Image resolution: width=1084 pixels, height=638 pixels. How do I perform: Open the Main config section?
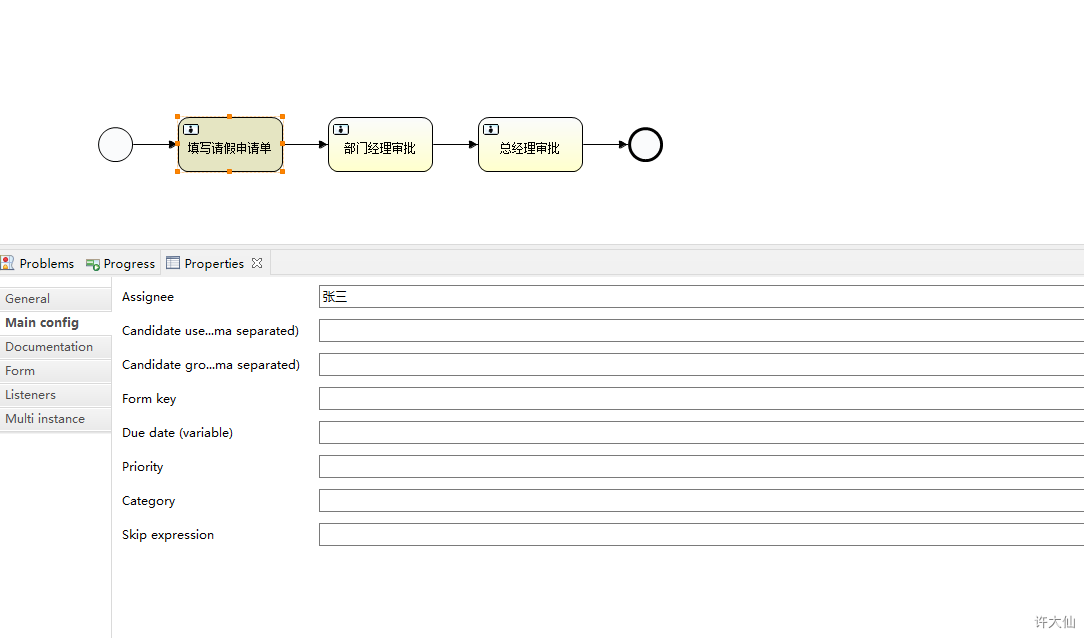click(x=55, y=323)
